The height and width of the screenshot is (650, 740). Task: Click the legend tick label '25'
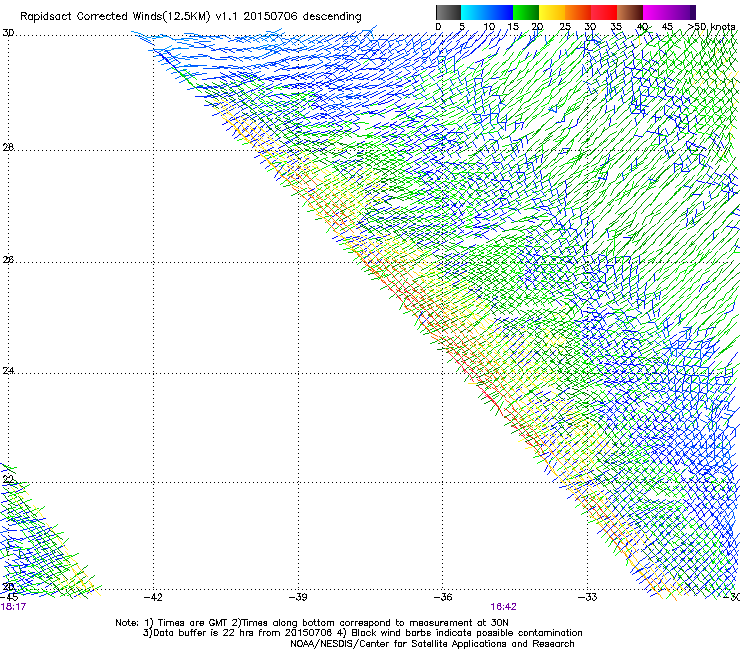[565, 26]
